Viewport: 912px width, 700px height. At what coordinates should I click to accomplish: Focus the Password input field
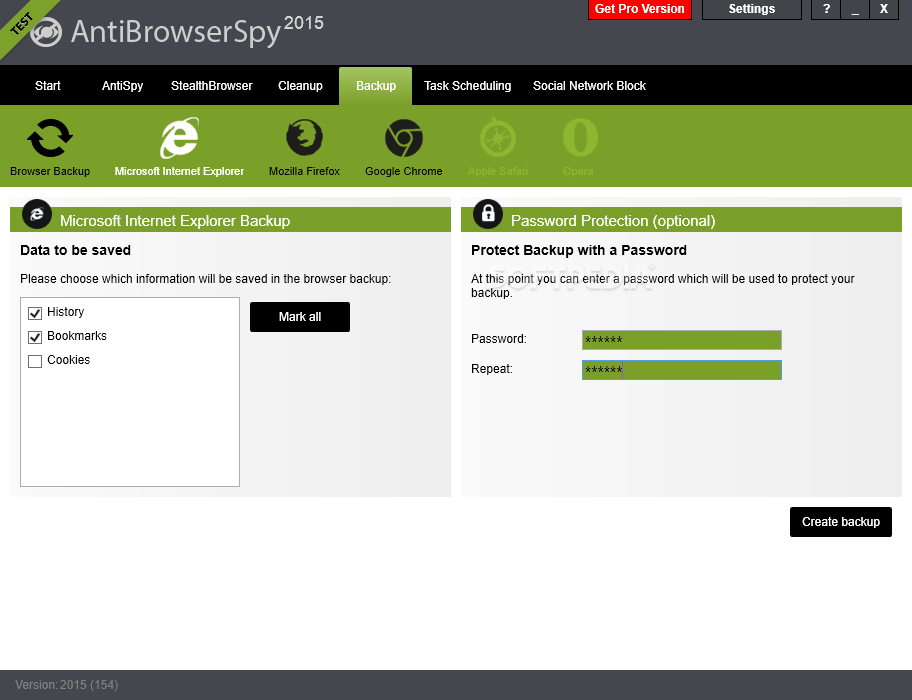coord(682,340)
